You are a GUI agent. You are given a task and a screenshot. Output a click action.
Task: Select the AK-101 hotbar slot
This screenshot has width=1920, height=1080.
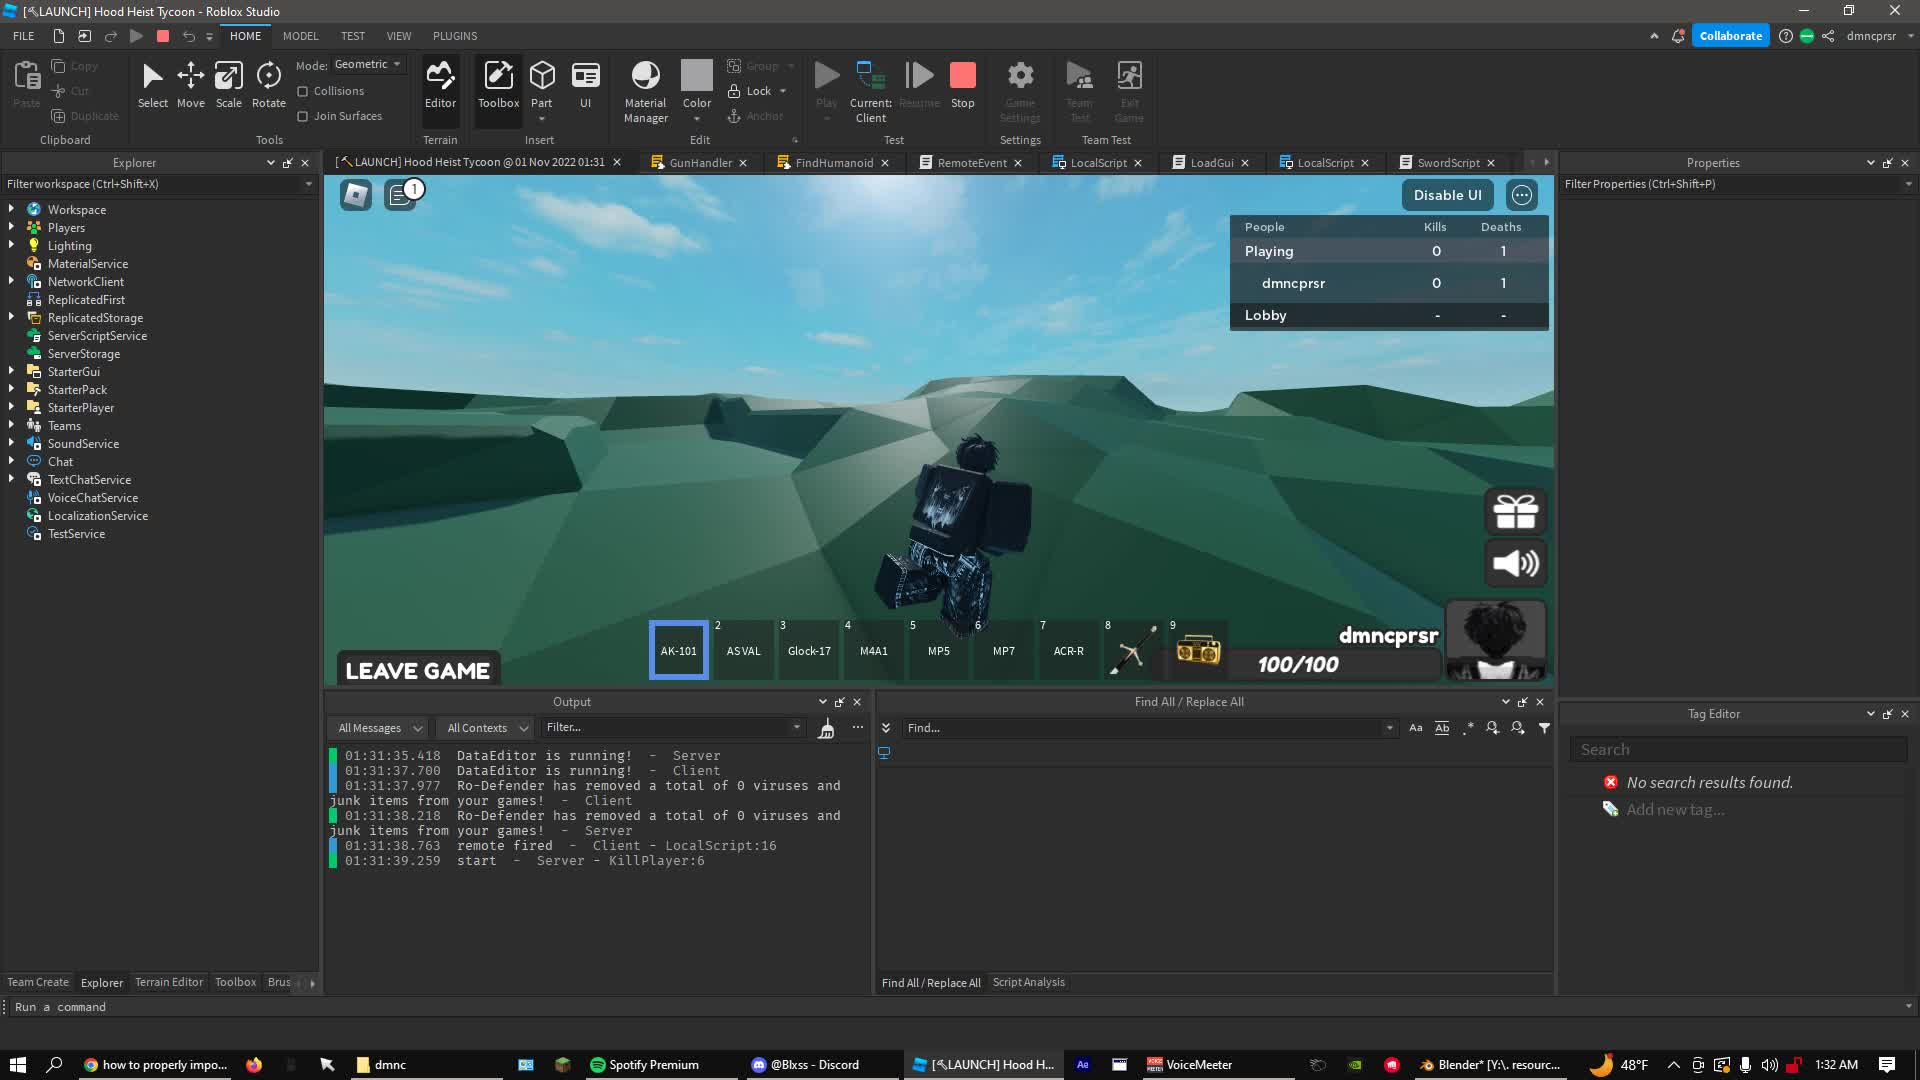pyautogui.click(x=679, y=650)
